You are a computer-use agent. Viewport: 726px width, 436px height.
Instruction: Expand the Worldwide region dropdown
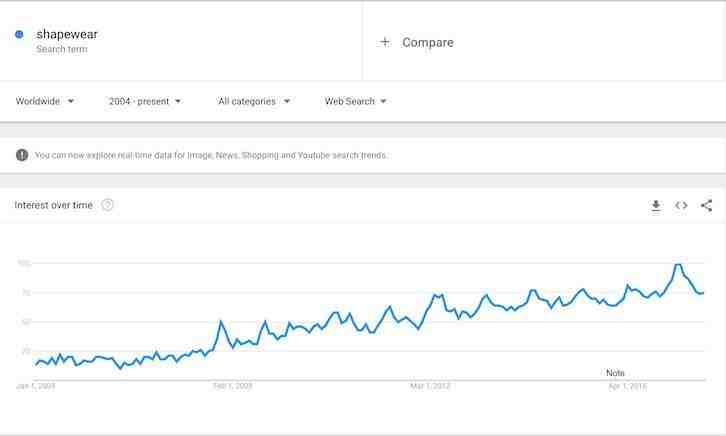click(x=45, y=101)
